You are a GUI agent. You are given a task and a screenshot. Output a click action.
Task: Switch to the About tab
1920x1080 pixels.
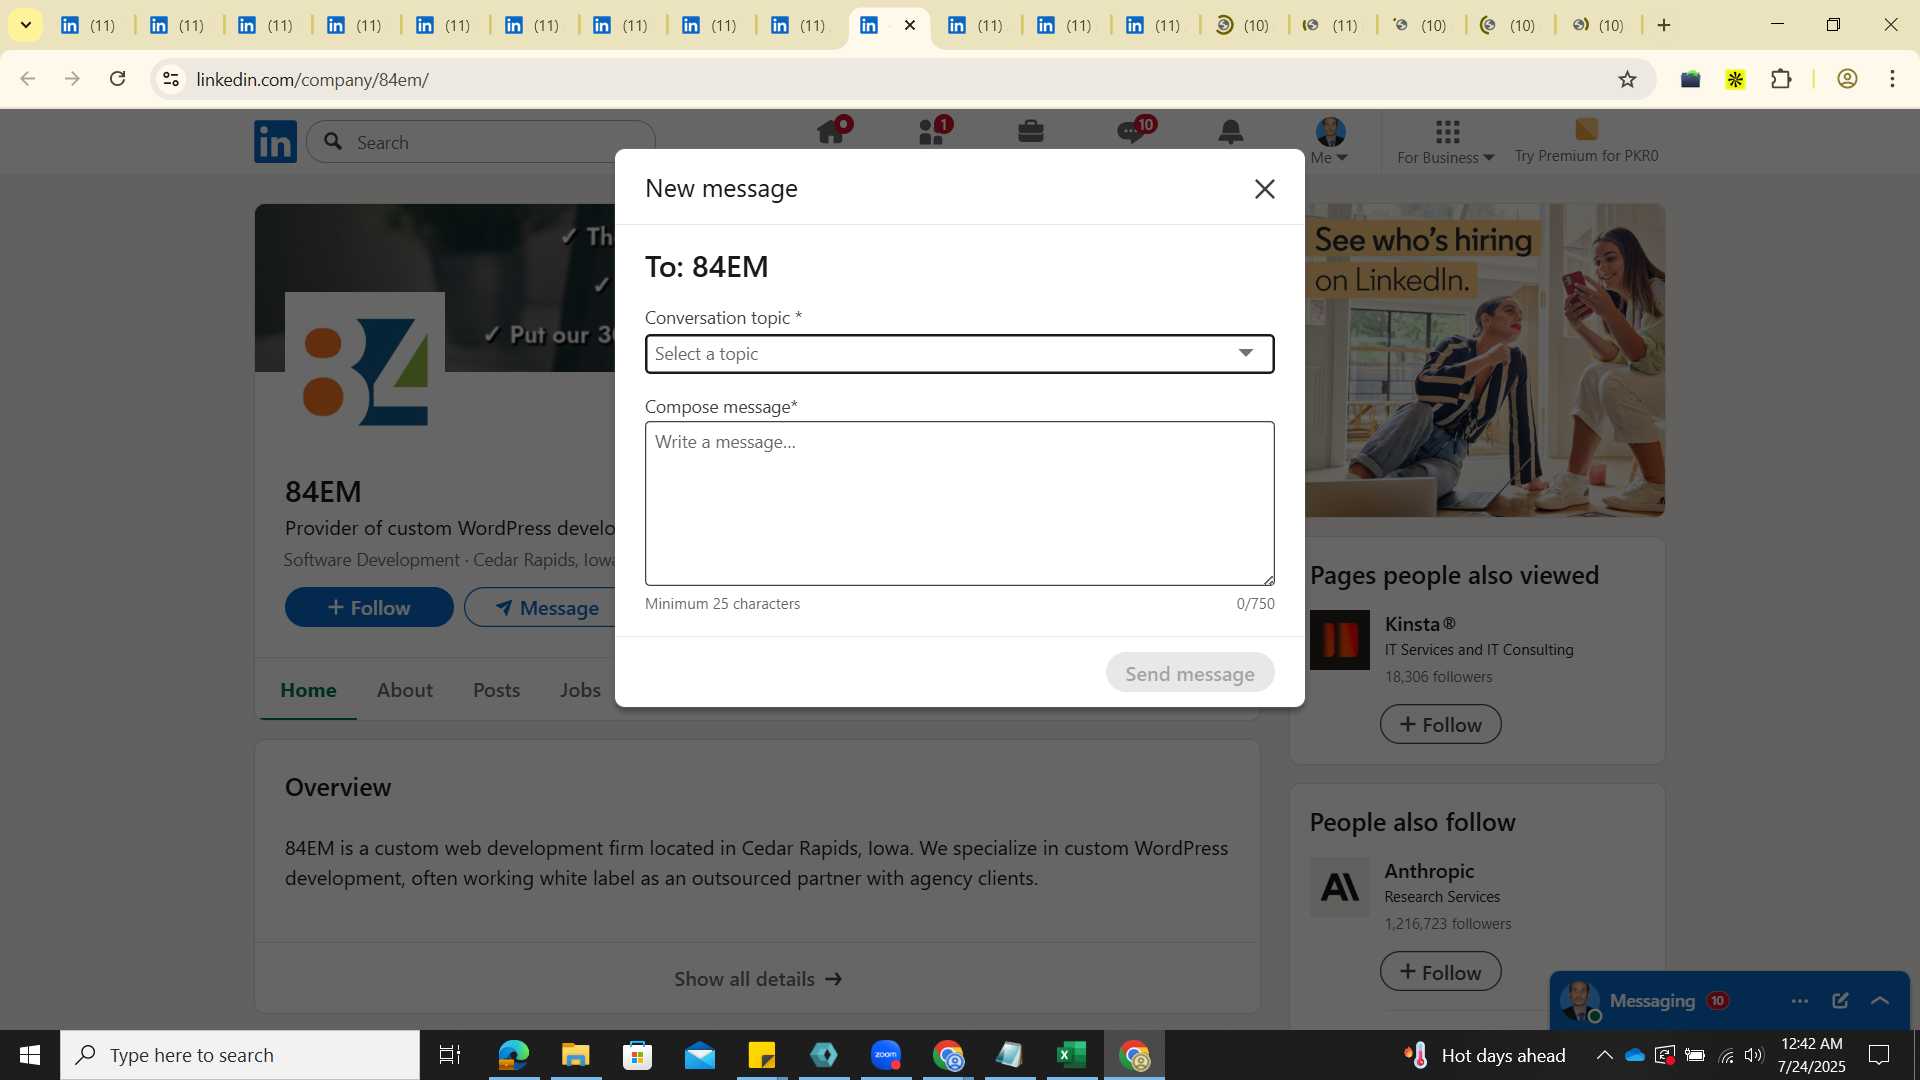coord(405,689)
